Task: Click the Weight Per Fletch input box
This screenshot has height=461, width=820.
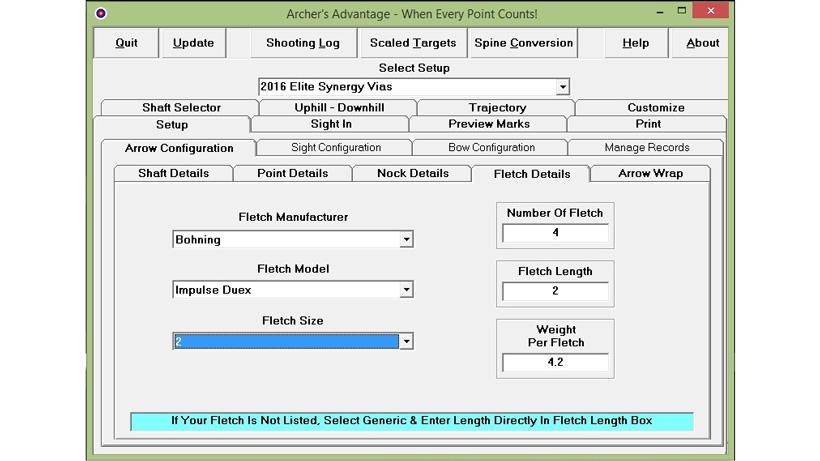Action: pyautogui.click(x=555, y=362)
